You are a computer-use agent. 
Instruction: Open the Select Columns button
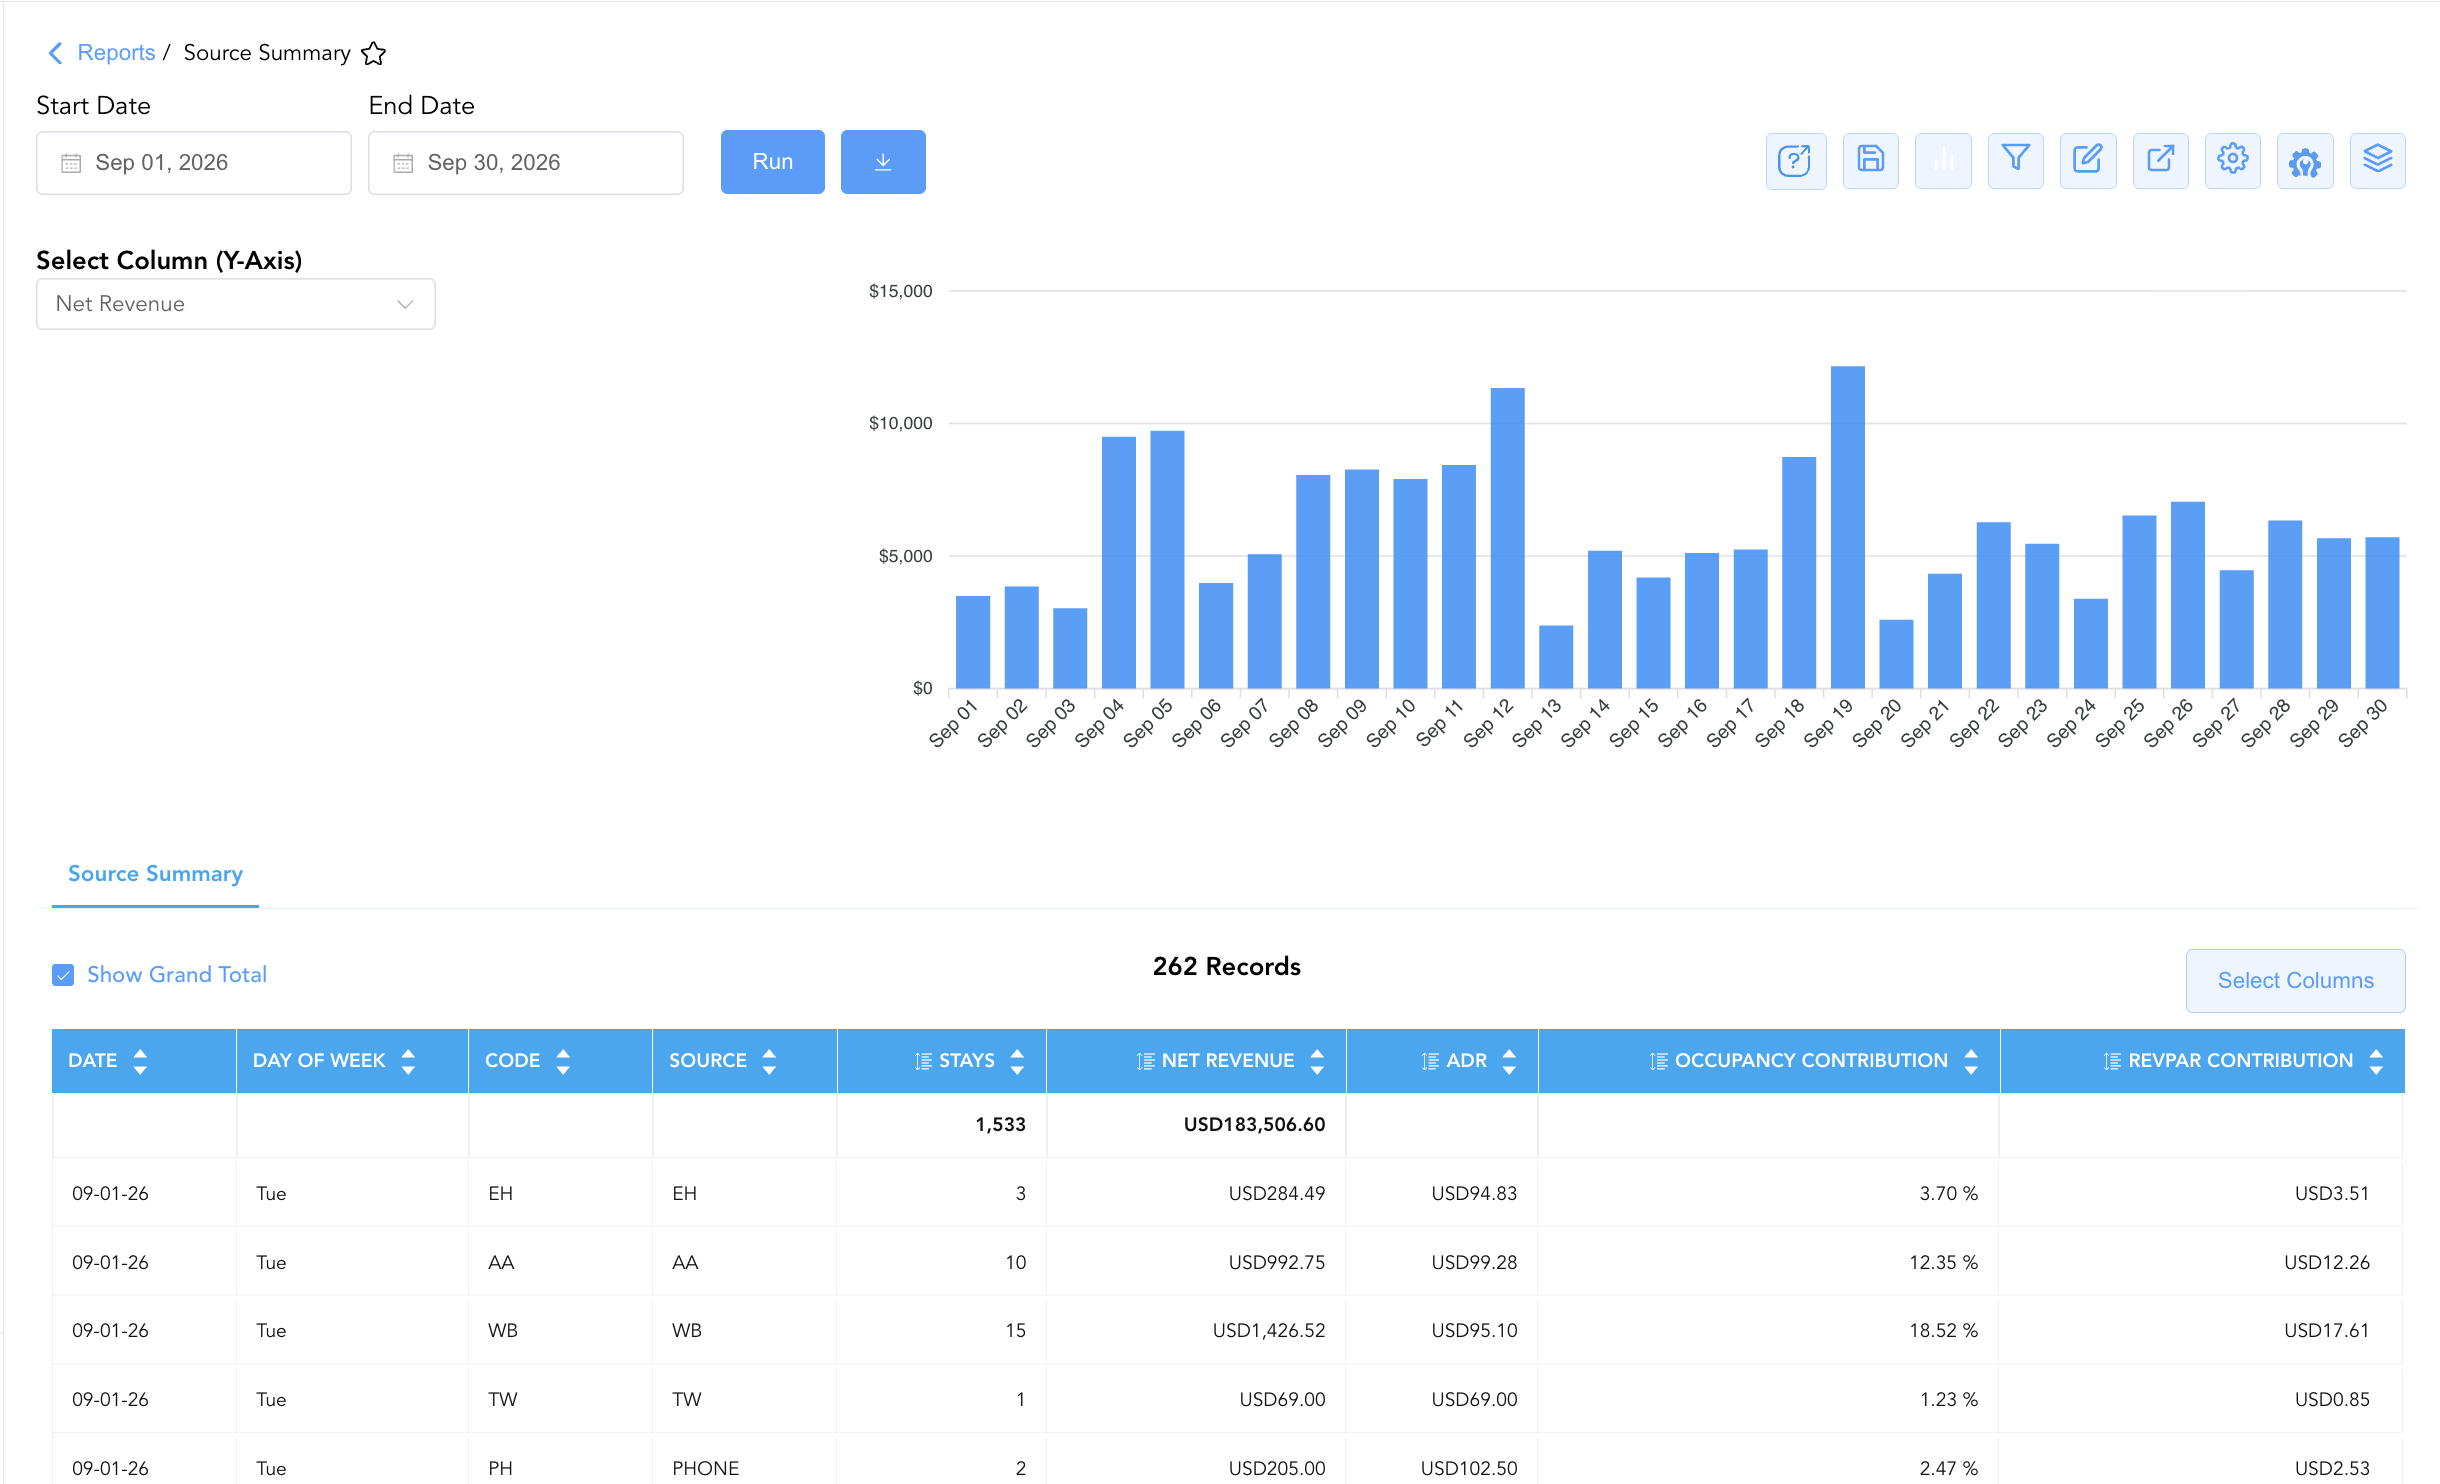coord(2295,981)
